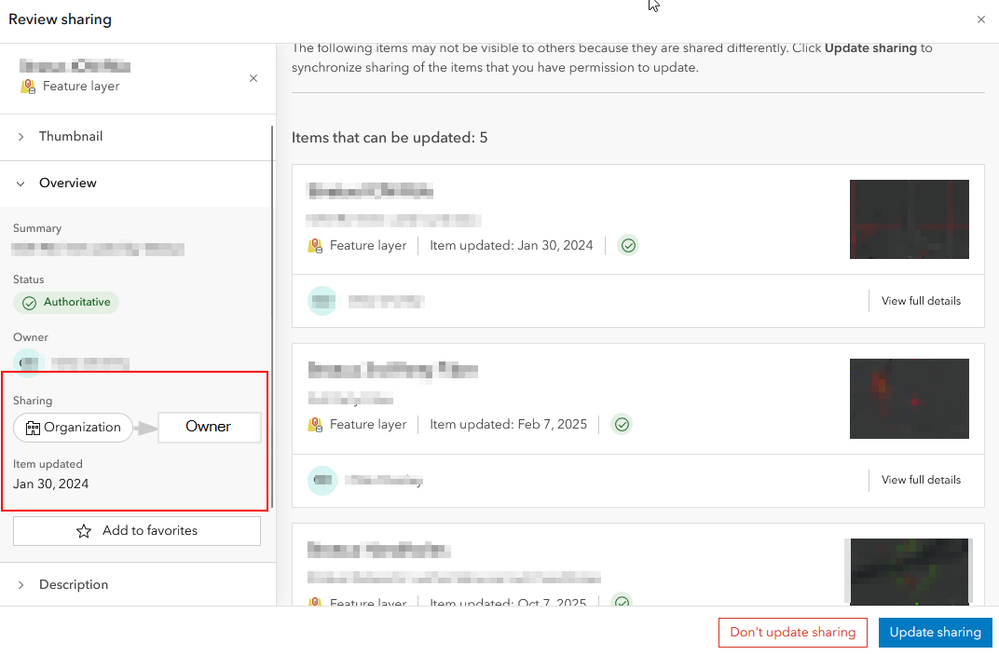The height and width of the screenshot is (654, 999).
Task: Click the organization building icon in the Sharing pill
Action: (32, 427)
